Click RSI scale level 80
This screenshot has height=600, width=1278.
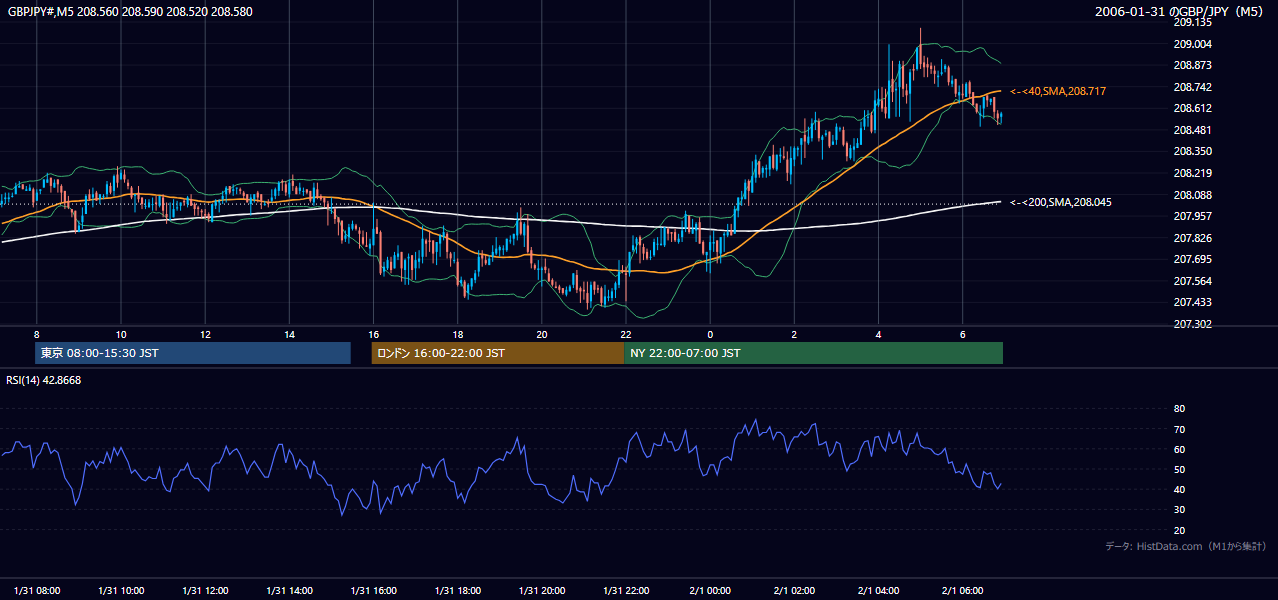[x=1179, y=409]
